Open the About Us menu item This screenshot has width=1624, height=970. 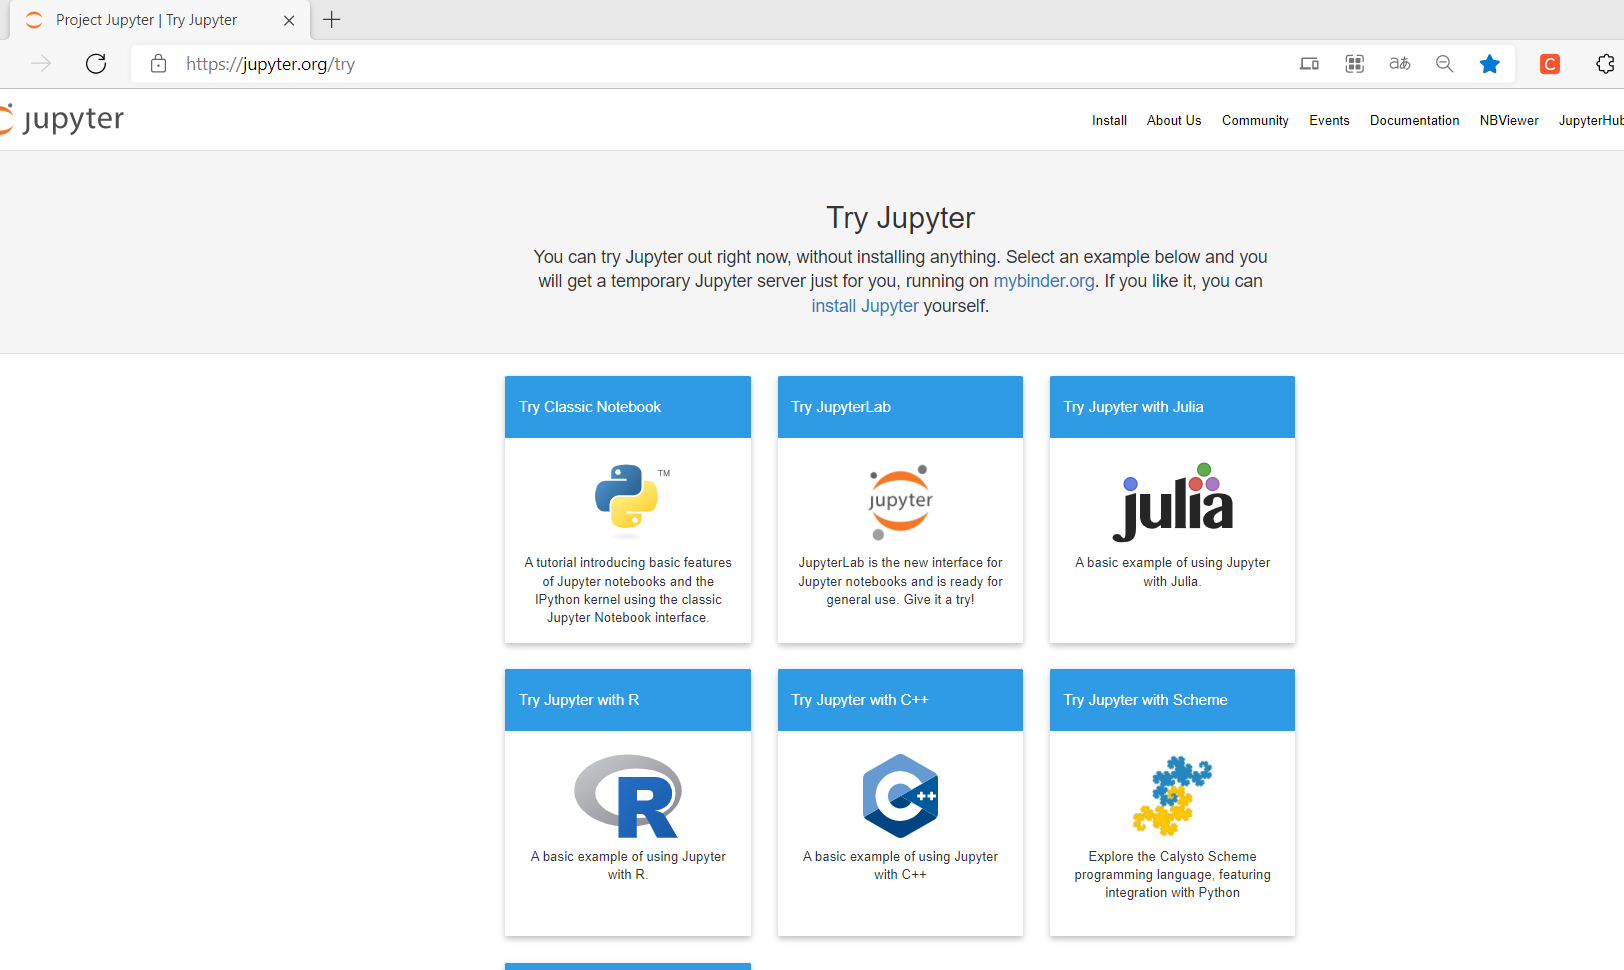click(1174, 120)
